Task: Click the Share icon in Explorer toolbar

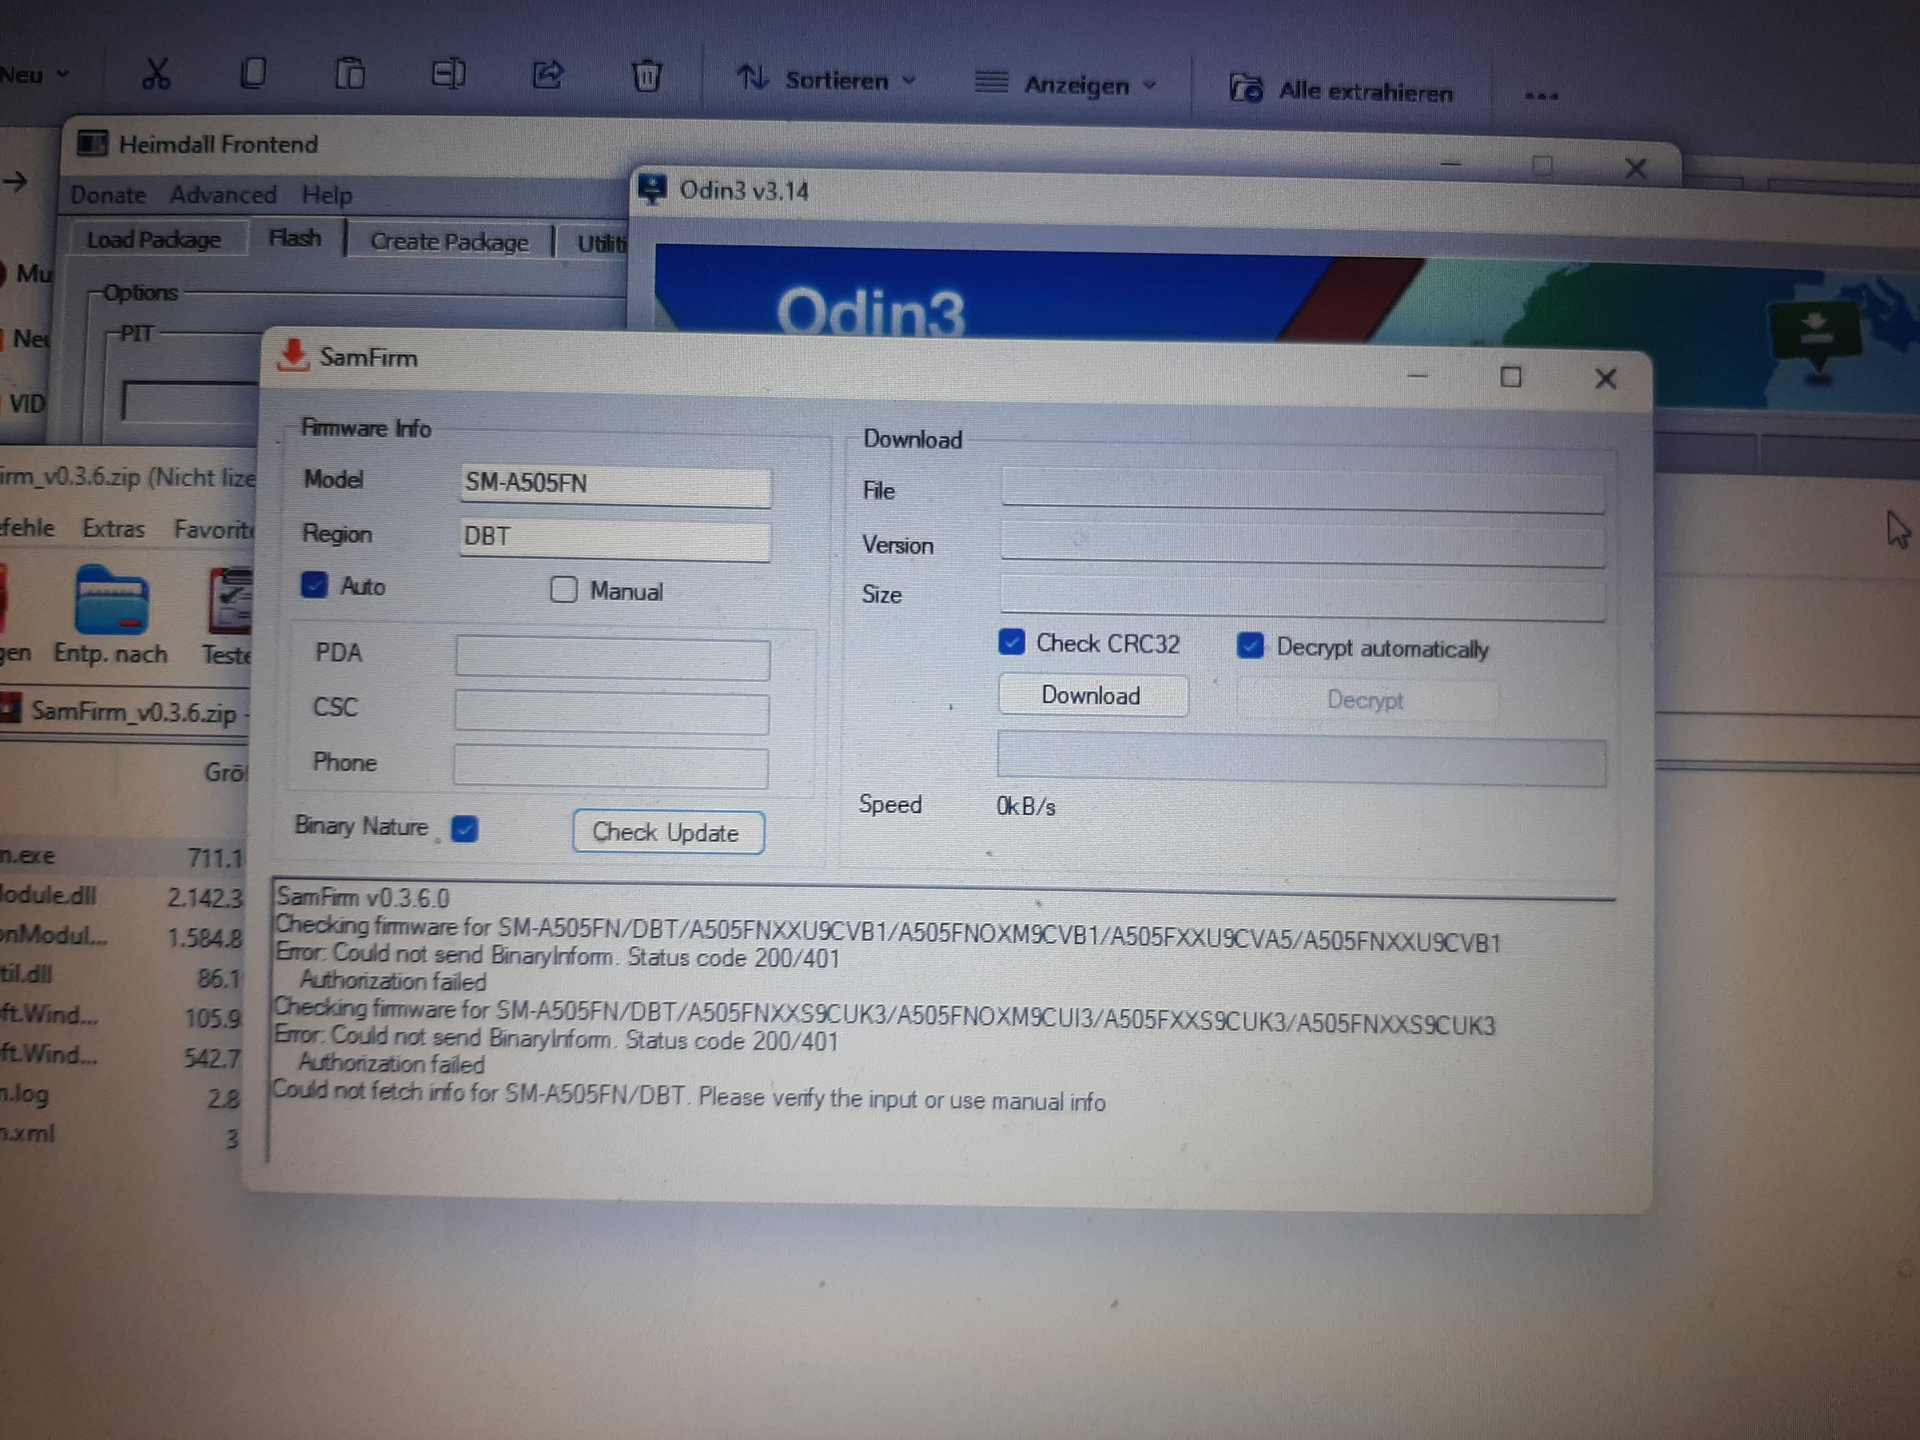Action: [x=548, y=75]
